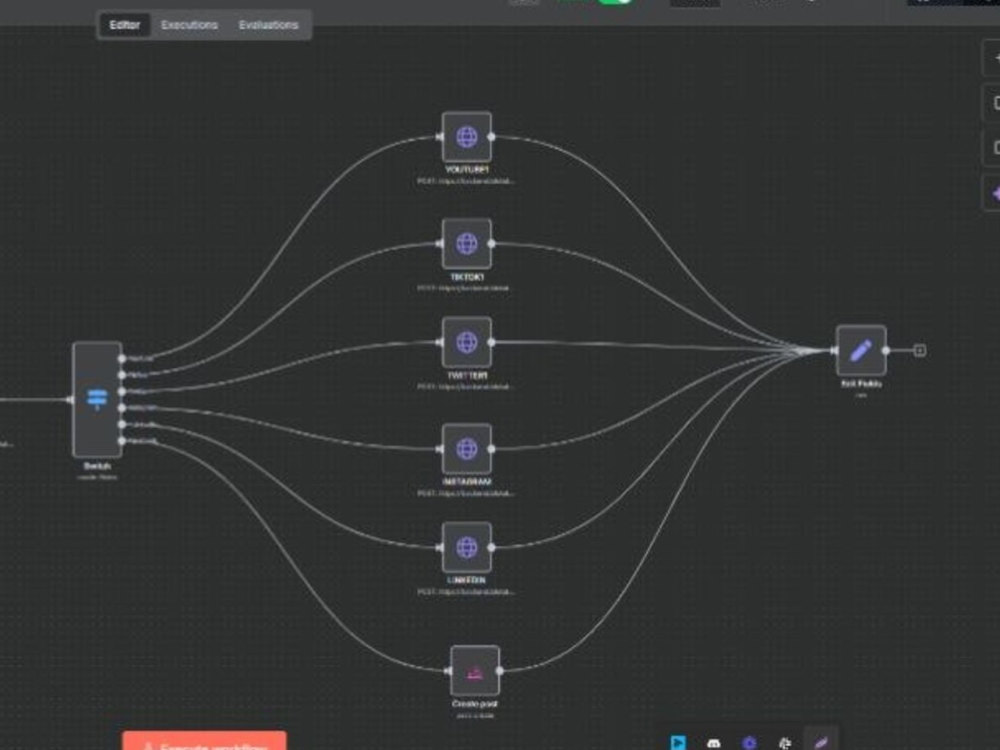
Task: Click the Create post node input connector
Action: [x=448, y=671]
